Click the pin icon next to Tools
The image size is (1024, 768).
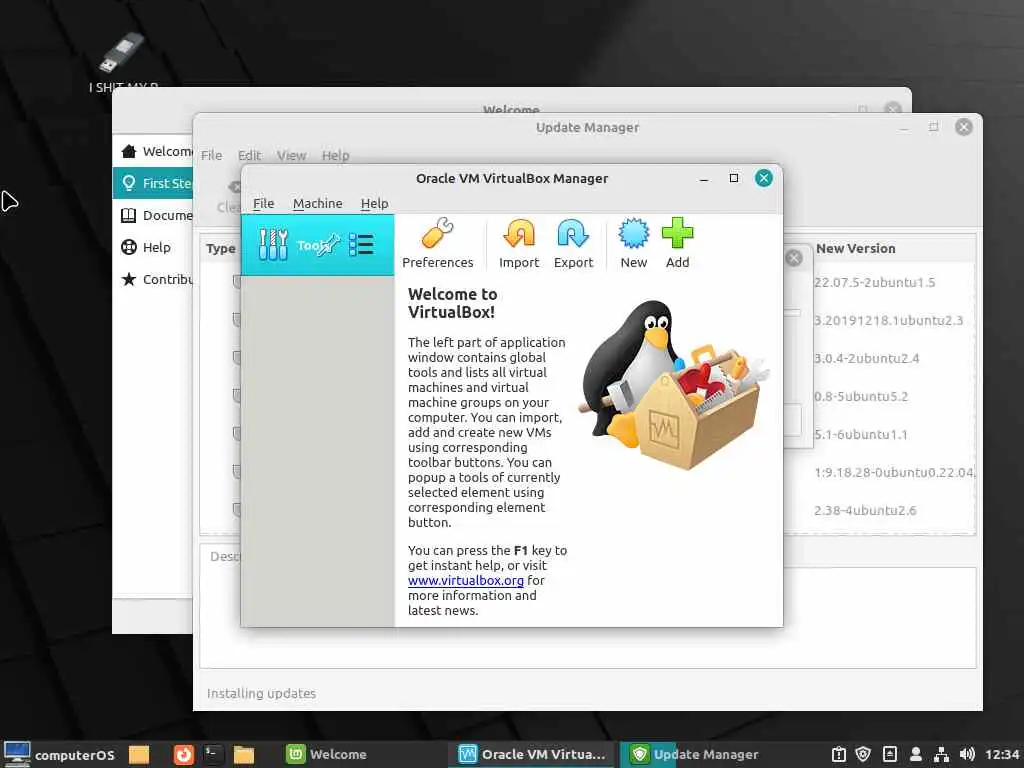pyautogui.click(x=330, y=244)
